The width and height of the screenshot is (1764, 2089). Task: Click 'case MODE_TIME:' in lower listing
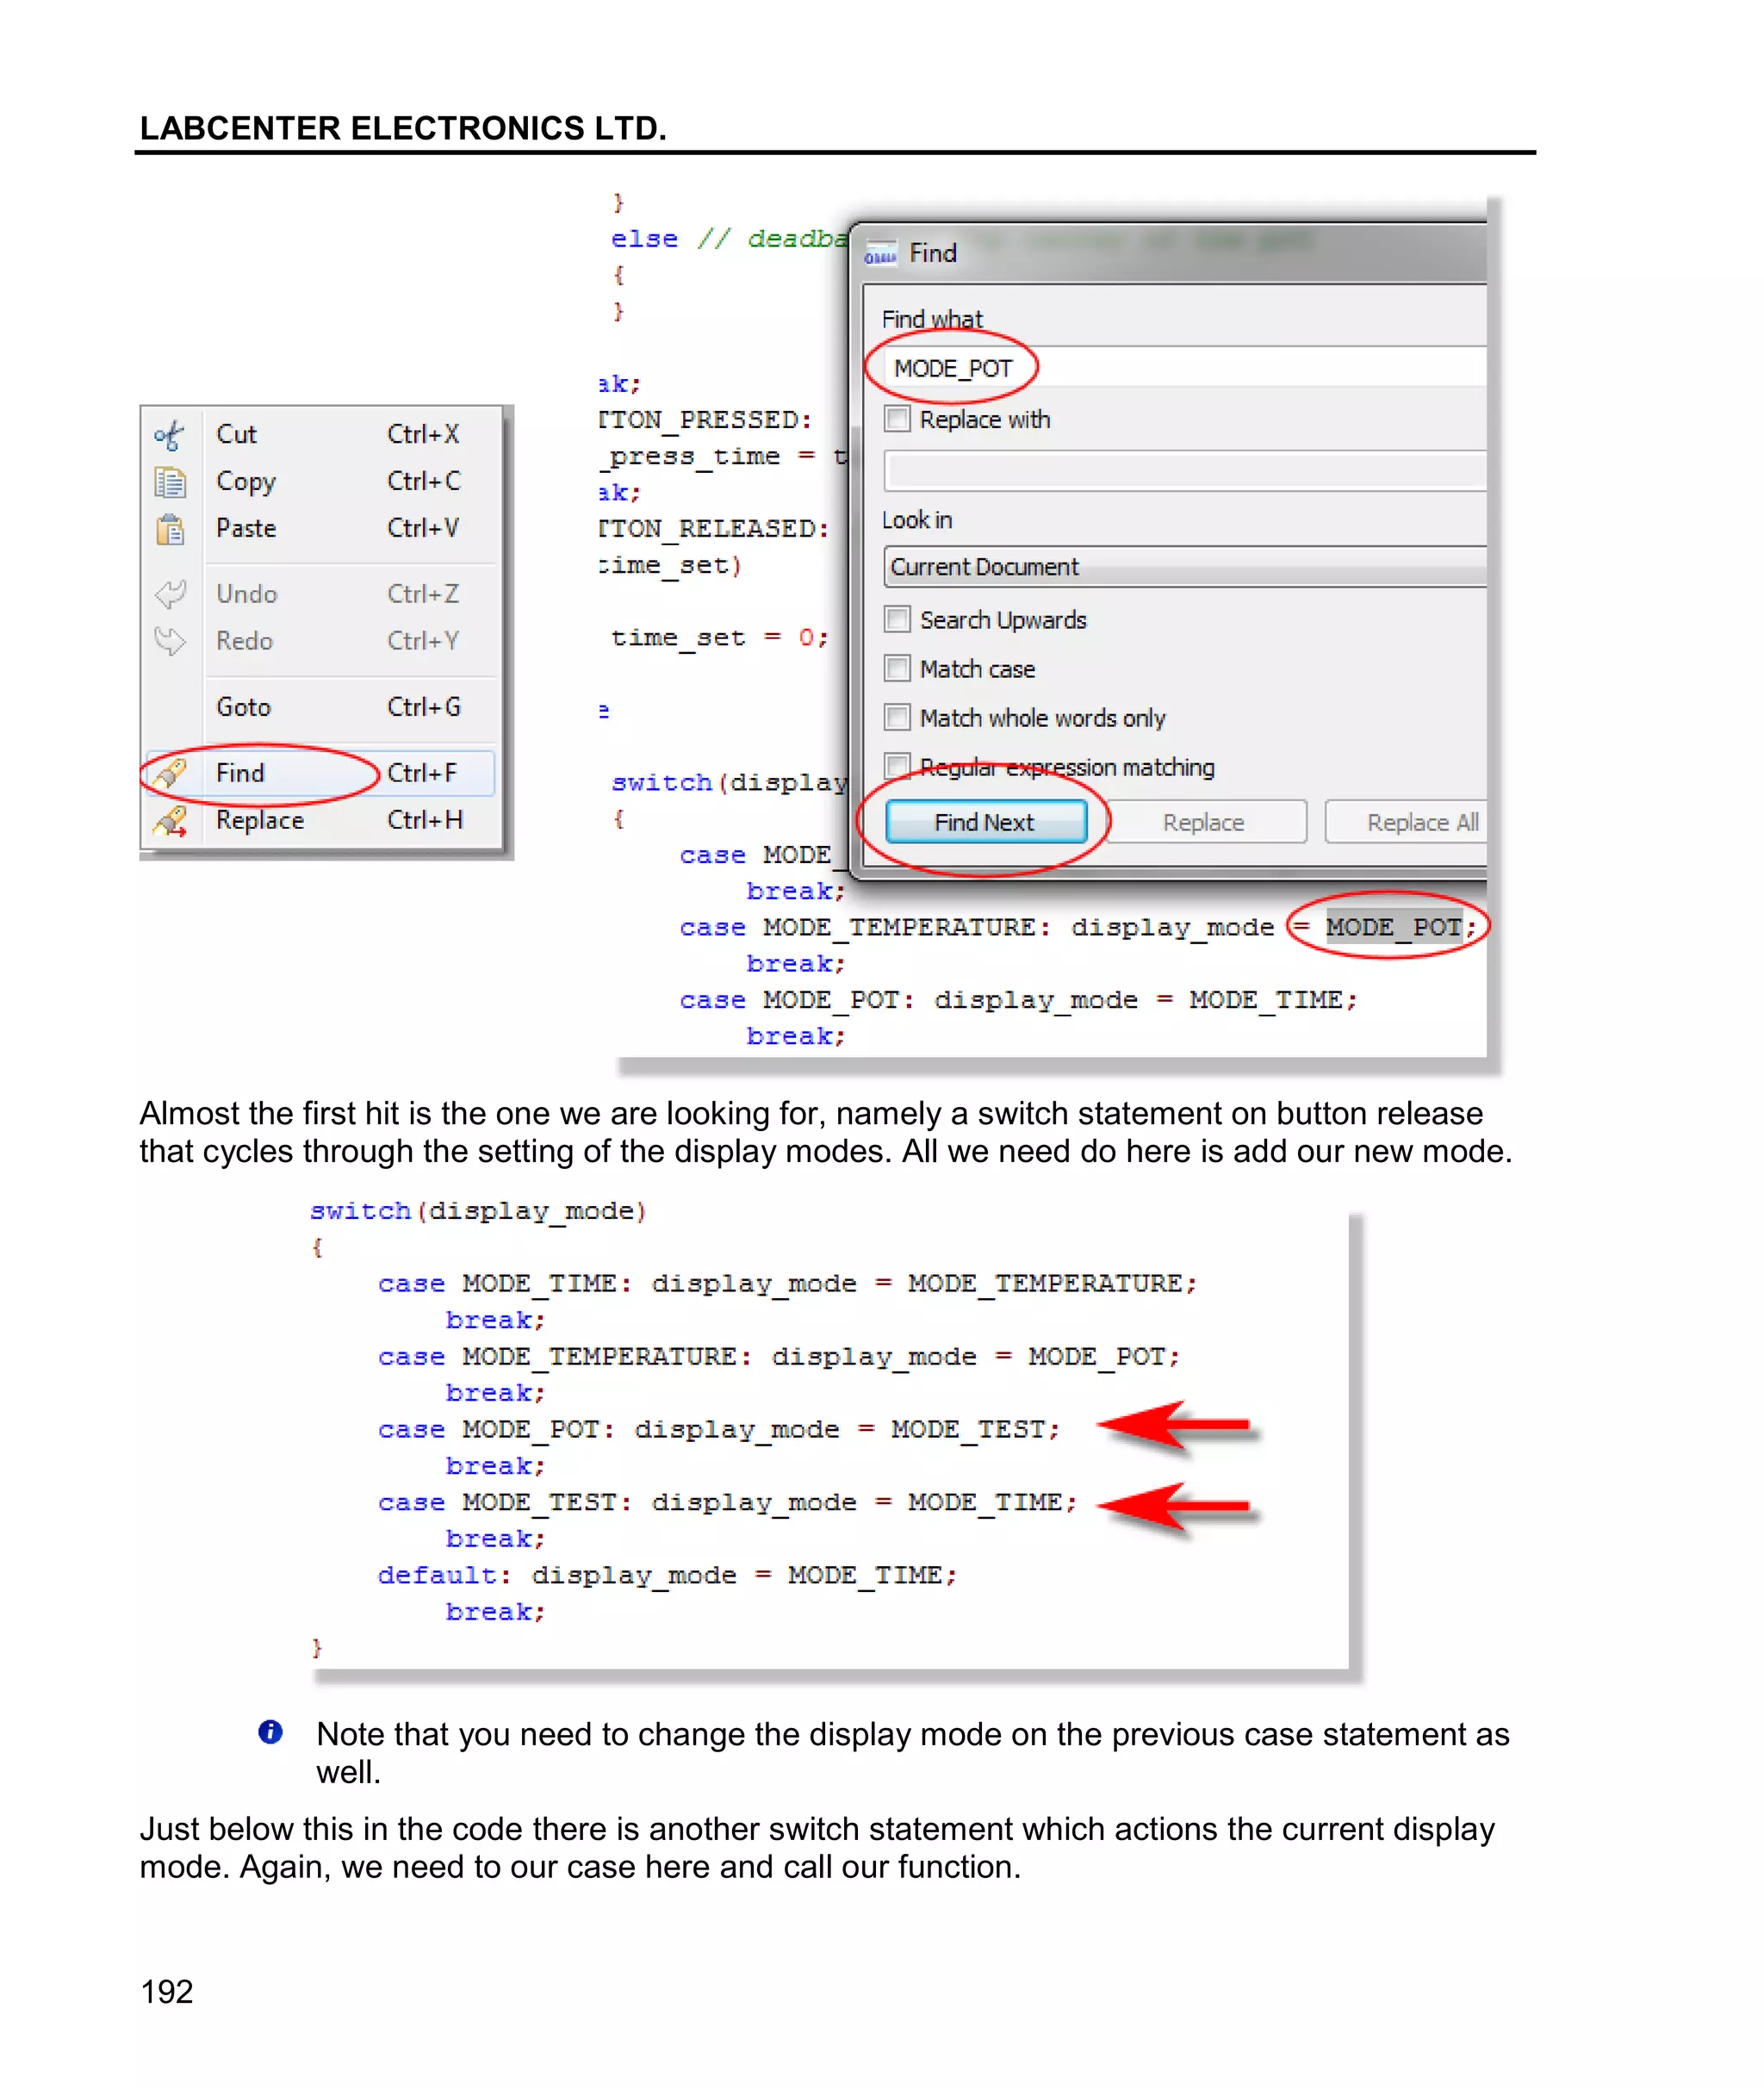click(505, 1283)
